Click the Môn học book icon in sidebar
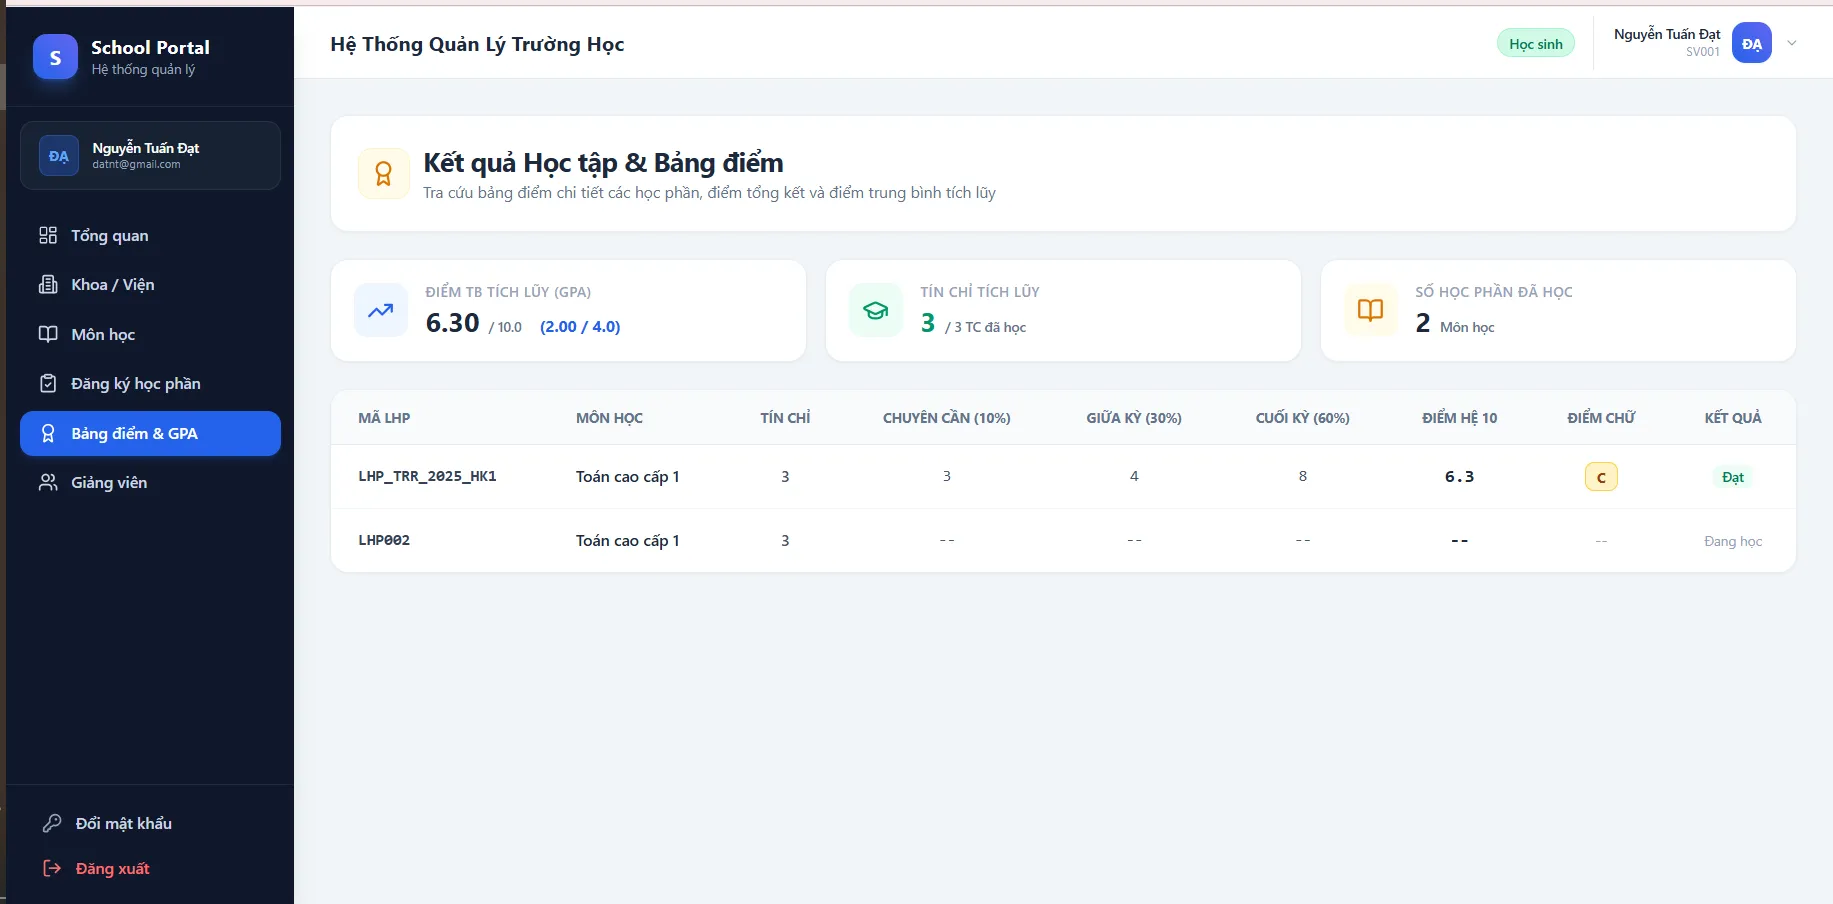 48,334
